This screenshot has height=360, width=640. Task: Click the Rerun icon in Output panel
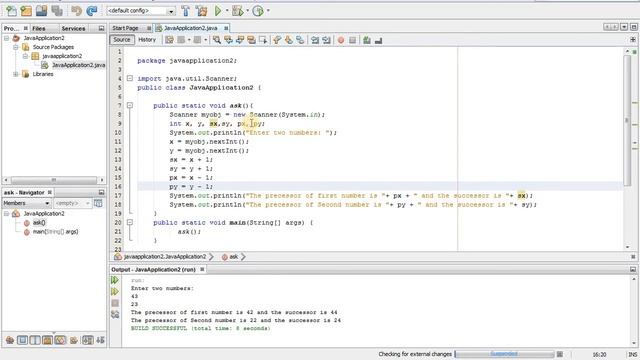115,280
